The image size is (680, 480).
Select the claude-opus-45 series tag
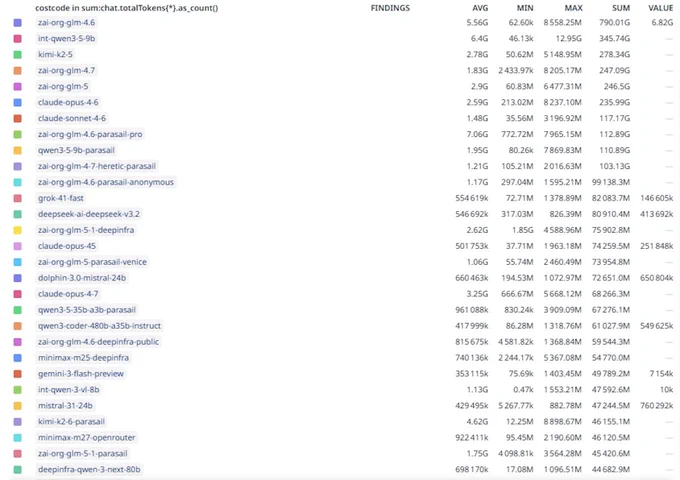point(67,246)
